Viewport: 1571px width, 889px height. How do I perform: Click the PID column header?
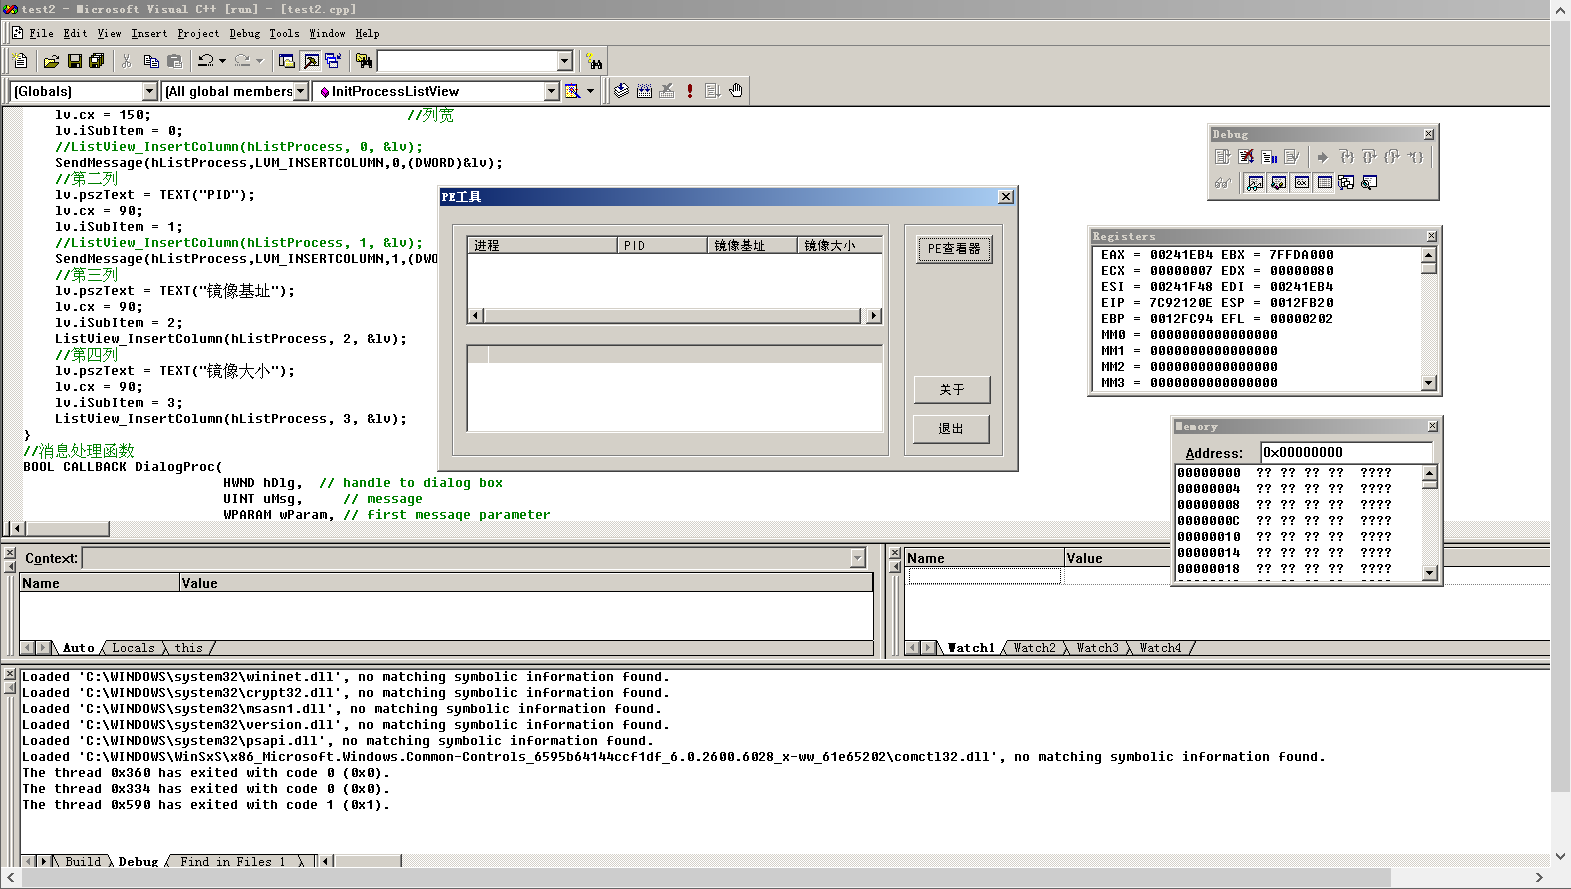click(662, 245)
